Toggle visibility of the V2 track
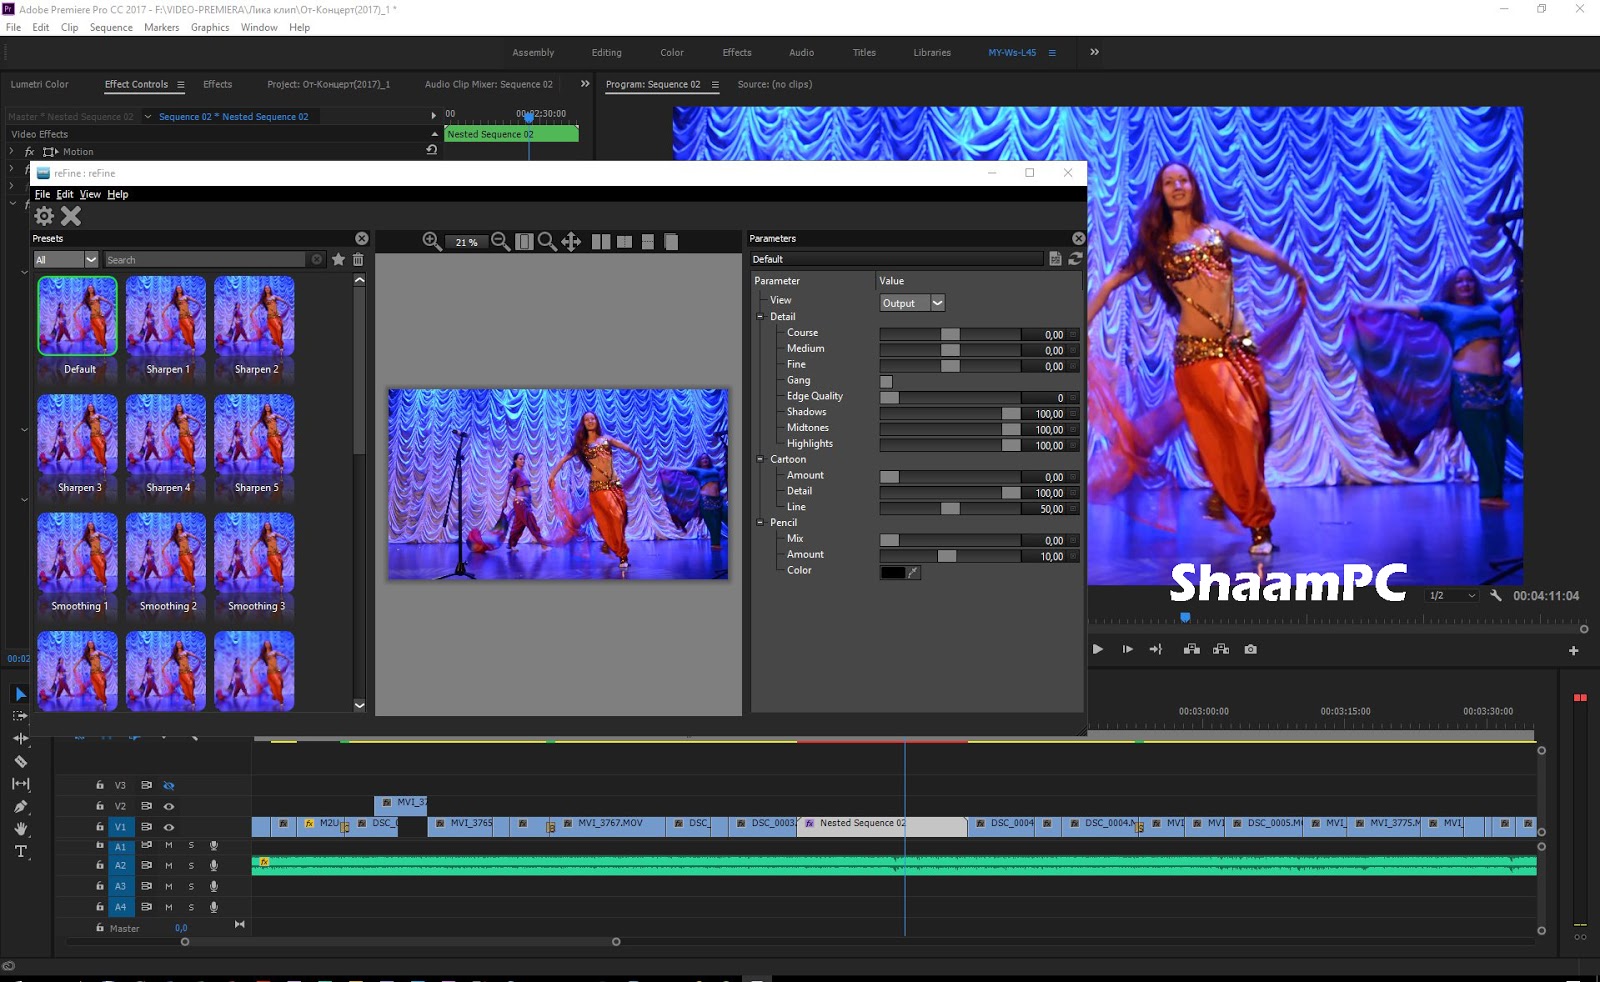Screen dimensions: 1600x982 [x=169, y=807]
